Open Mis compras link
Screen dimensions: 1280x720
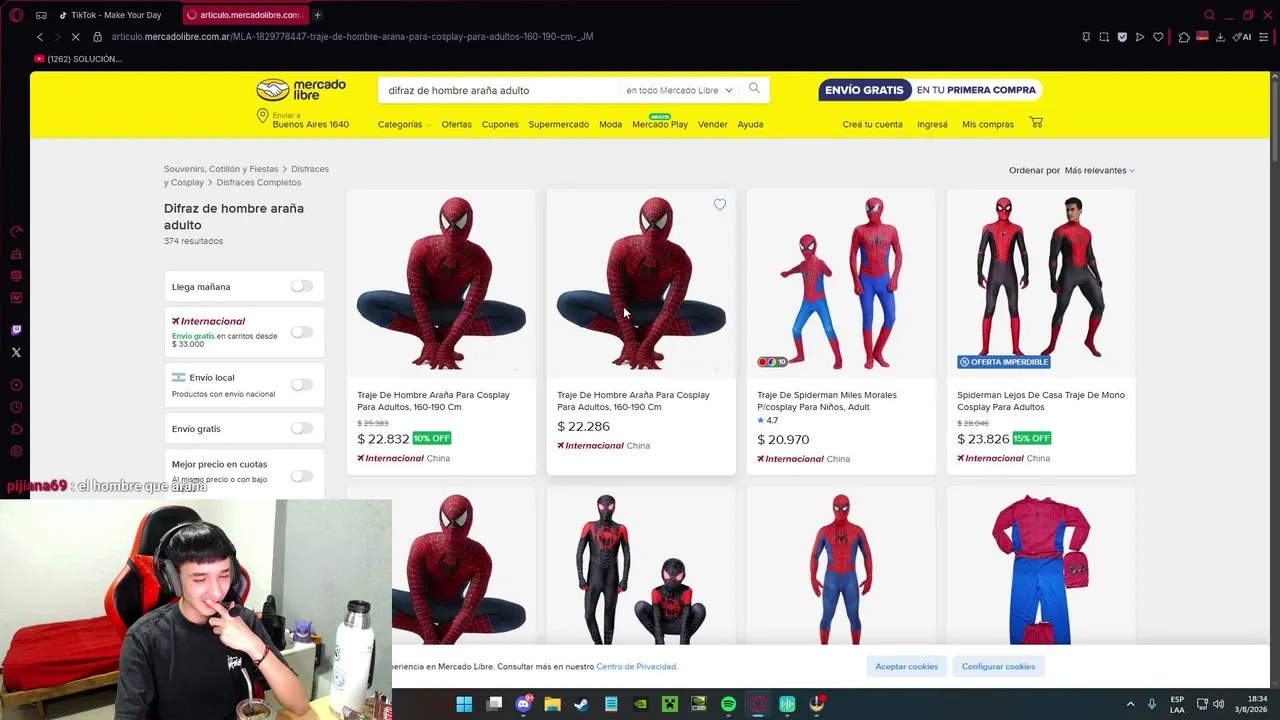tap(988, 124)
